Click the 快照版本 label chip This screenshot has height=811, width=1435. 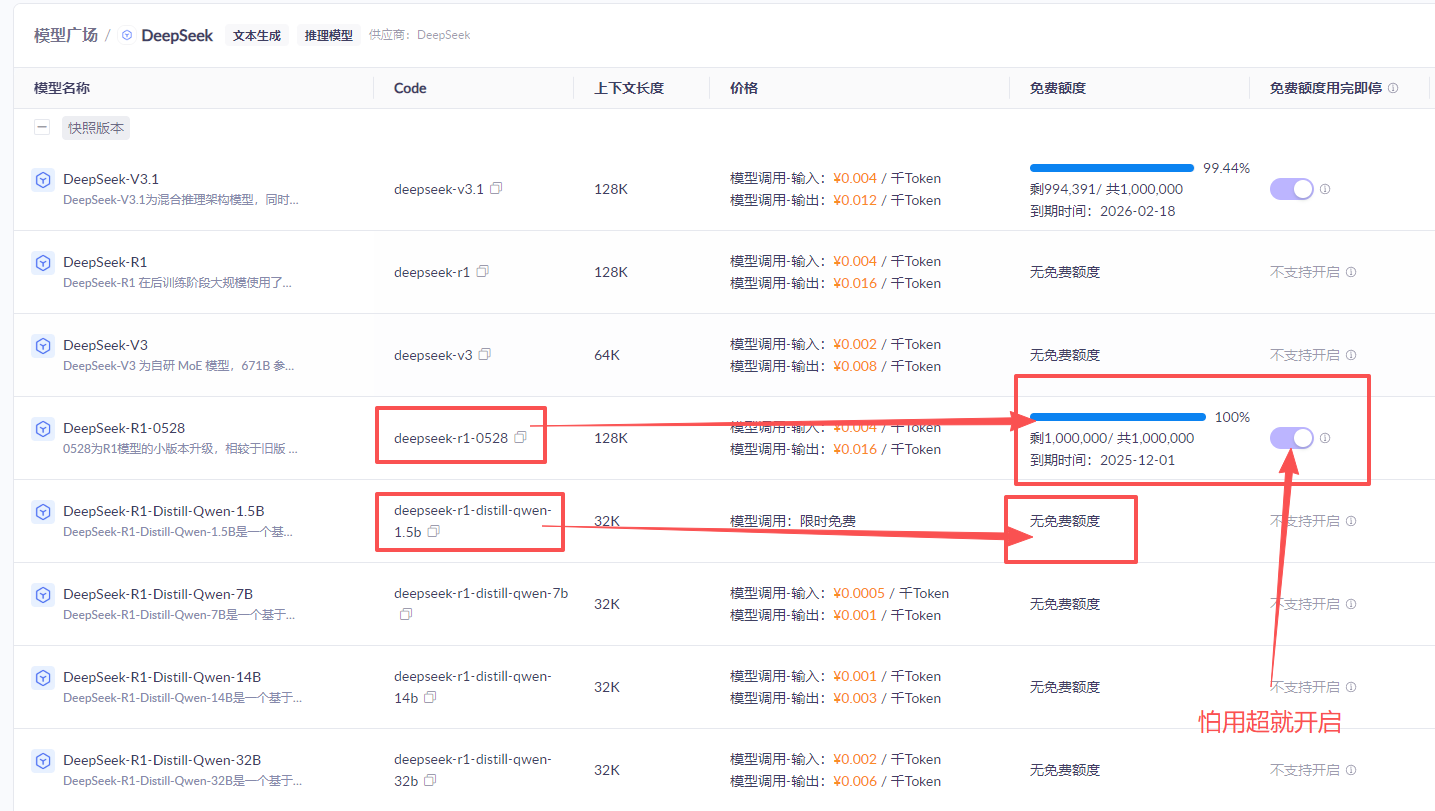(x=95, y=127)
